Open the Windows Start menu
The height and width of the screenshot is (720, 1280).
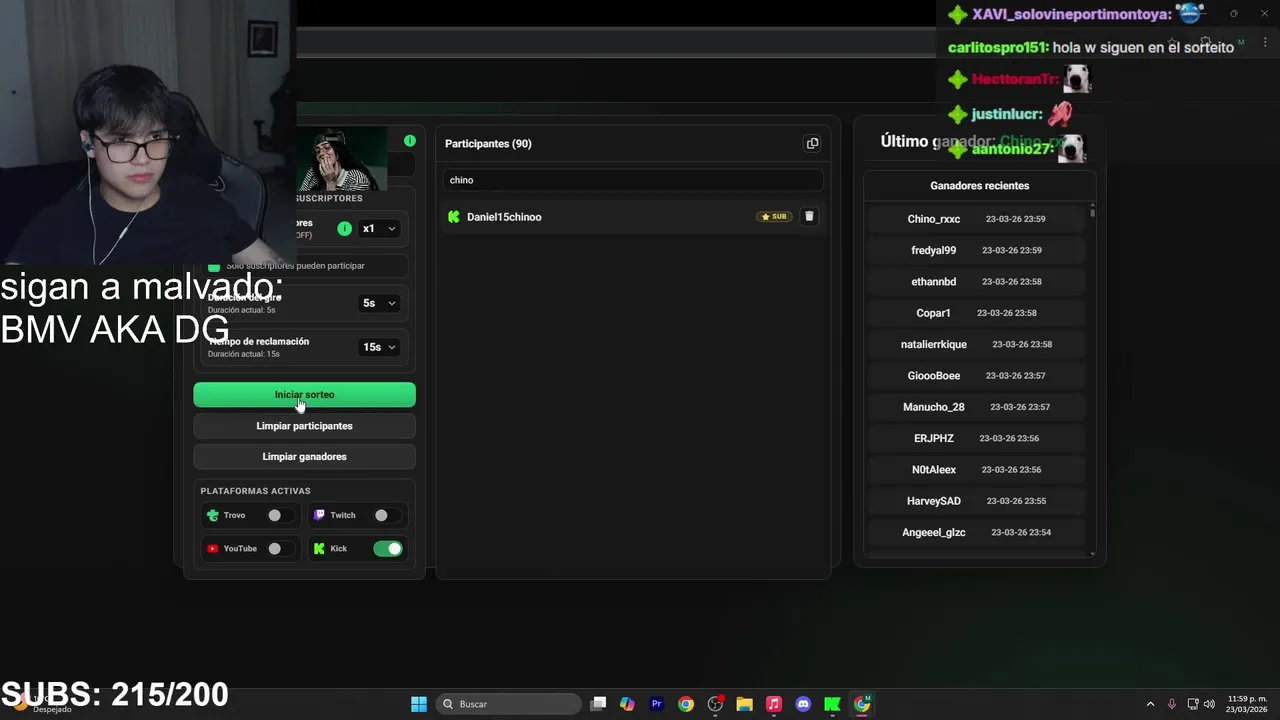pyautogui.click(x=419, y=704)
